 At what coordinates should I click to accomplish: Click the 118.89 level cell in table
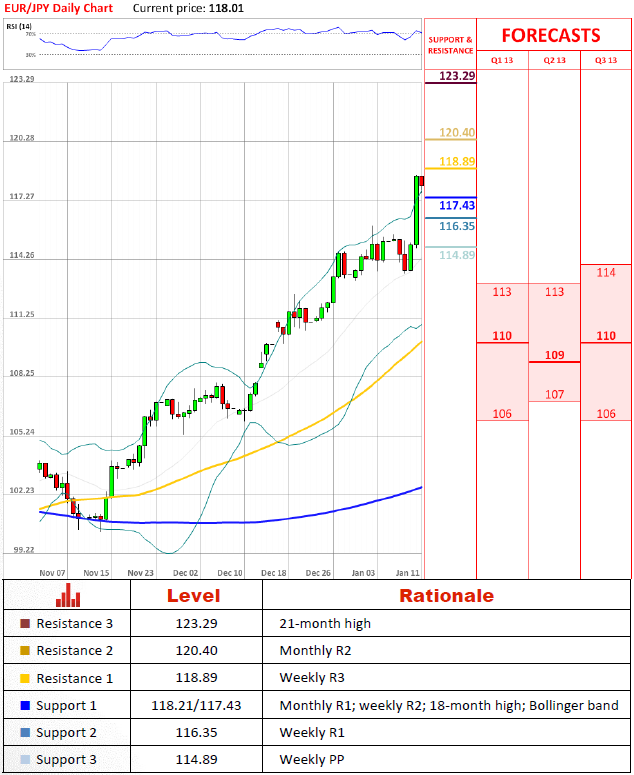(x=196, y=678)
